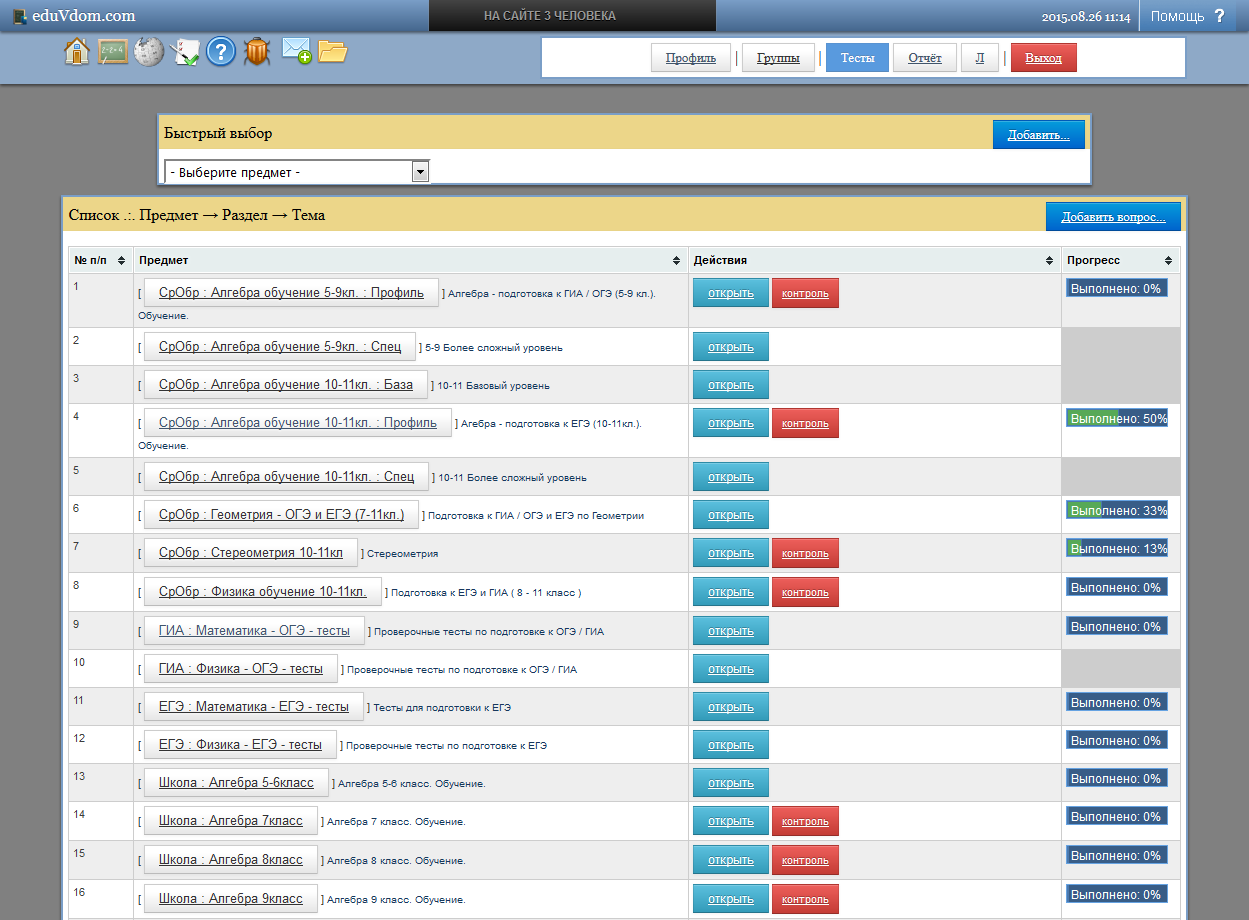Click the 'Выполнено: 50%' progress bar
1249x920 pixels.
1117,418
